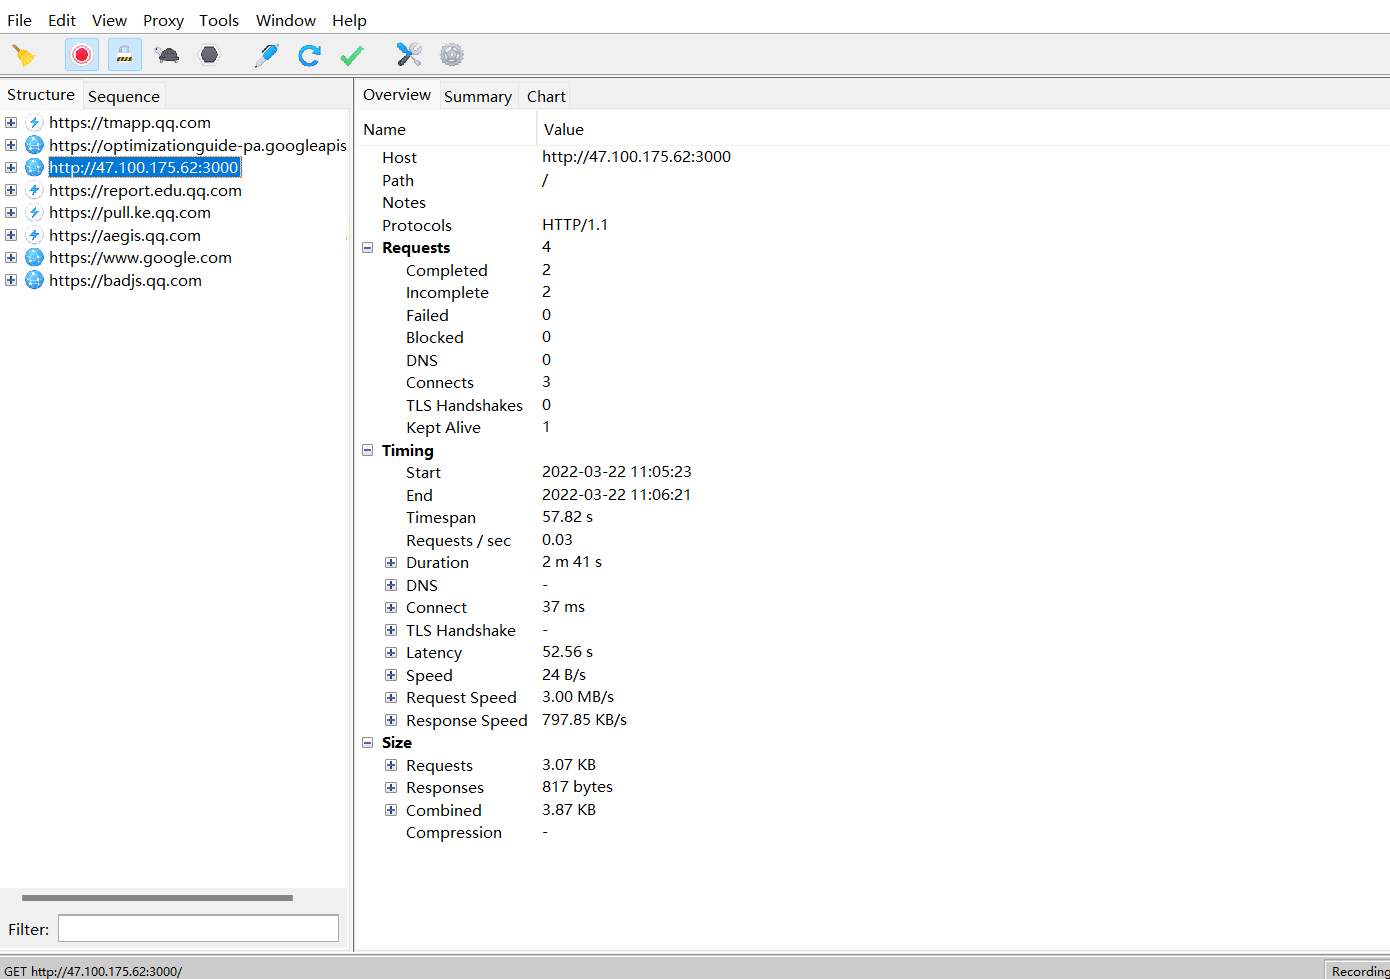Switch to the Sequence tab
Screen dimensions: 1390x979
click(124, 96)
